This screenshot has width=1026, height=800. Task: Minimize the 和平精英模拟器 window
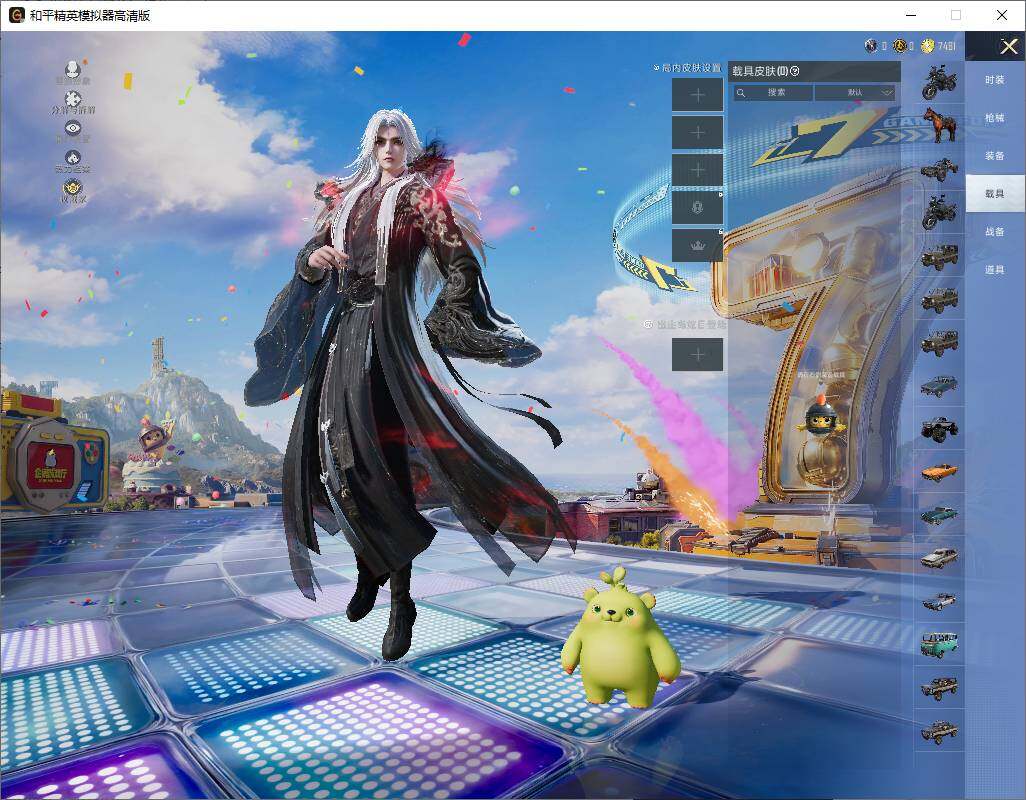[911, 15]
